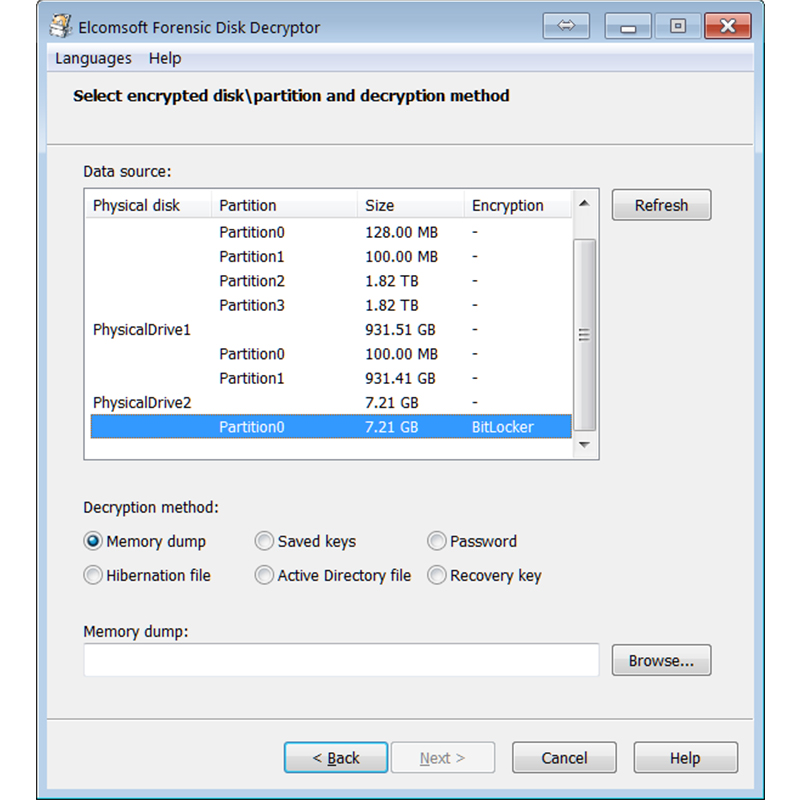Image resolution: width=800 pixels, height=800 pixels.
Task: Close the Forensic Disk Decryptor window
Action: coord(728,26)
